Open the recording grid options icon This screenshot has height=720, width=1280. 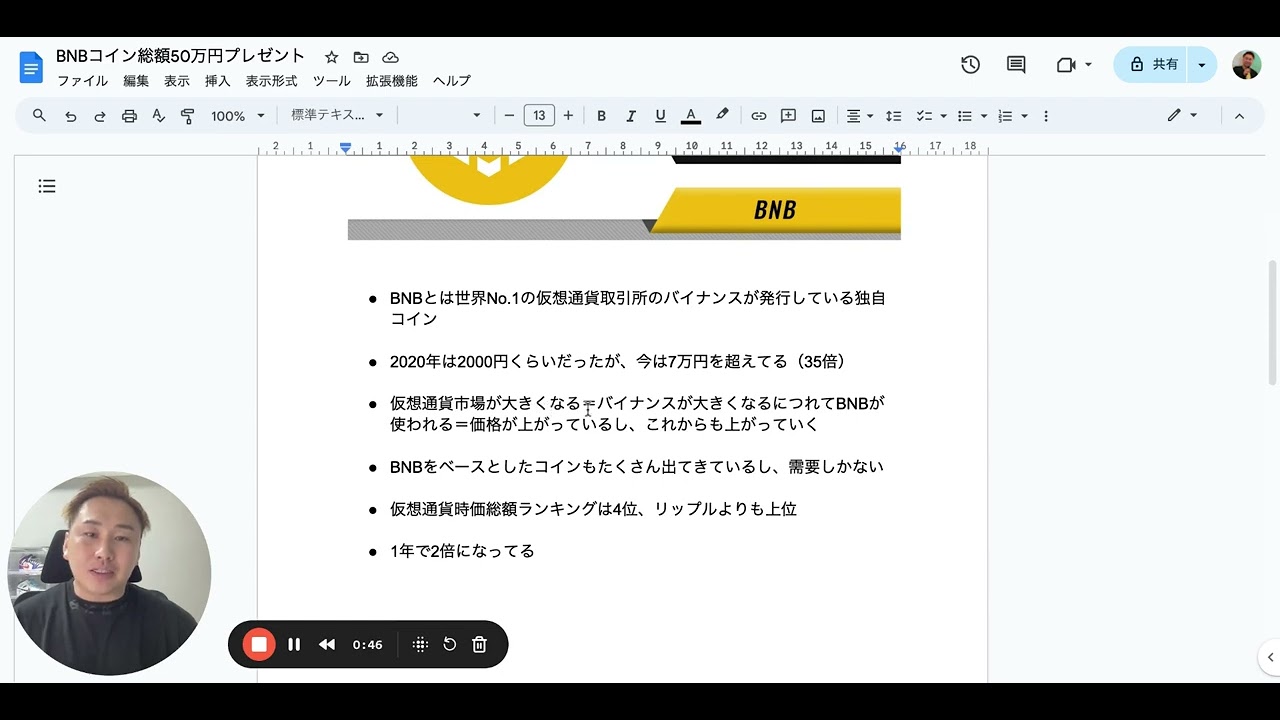(420, 645)
